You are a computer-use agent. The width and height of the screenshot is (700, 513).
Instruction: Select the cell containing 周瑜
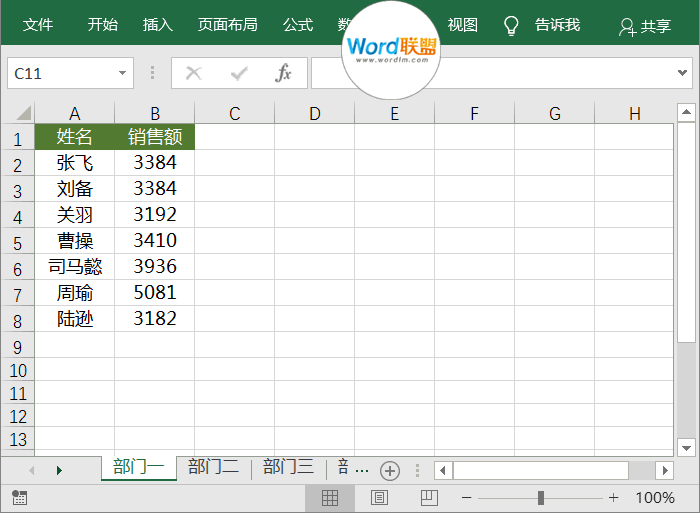(x=75, y=292)
